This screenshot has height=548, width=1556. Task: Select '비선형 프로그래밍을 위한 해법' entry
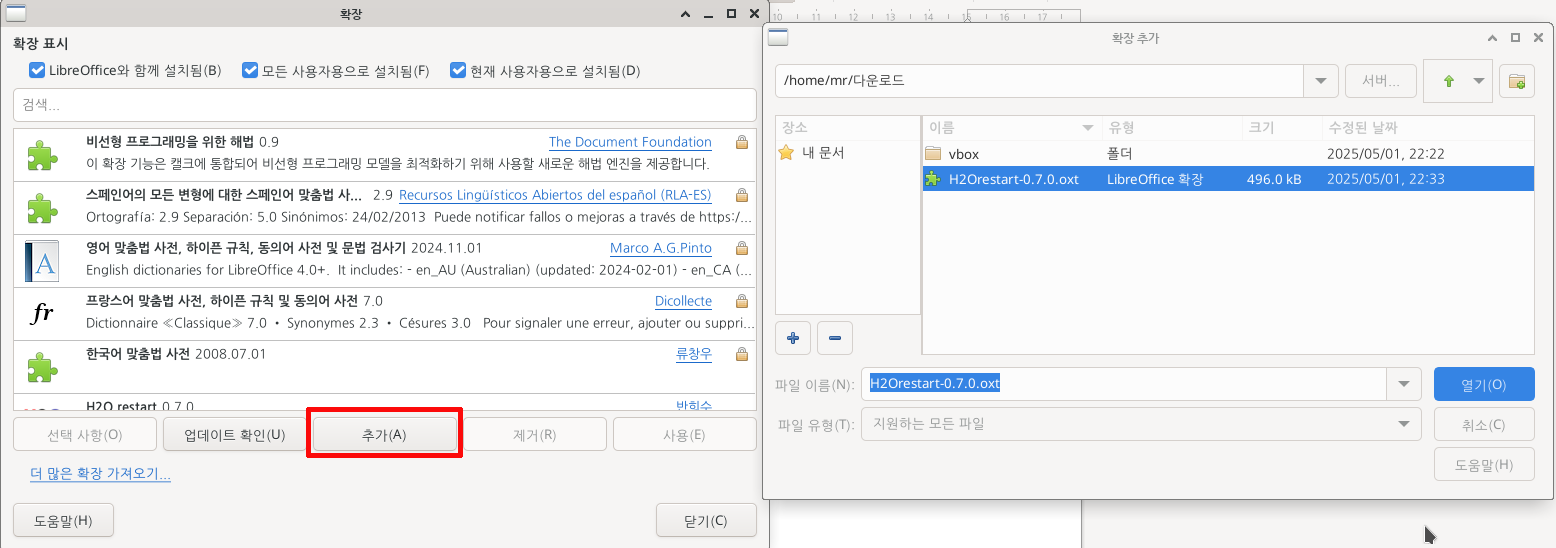385,156
